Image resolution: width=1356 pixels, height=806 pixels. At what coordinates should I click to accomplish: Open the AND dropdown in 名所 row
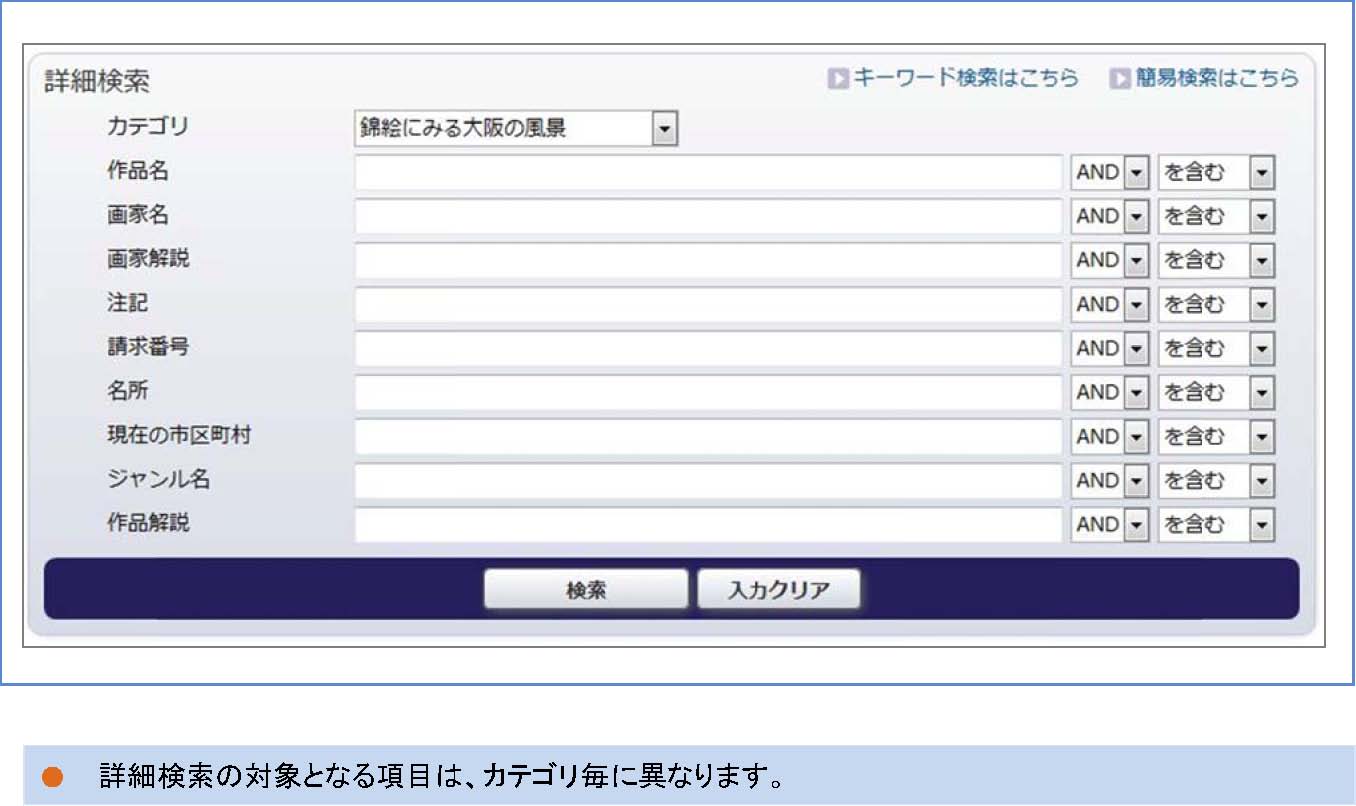[1110, 392]
